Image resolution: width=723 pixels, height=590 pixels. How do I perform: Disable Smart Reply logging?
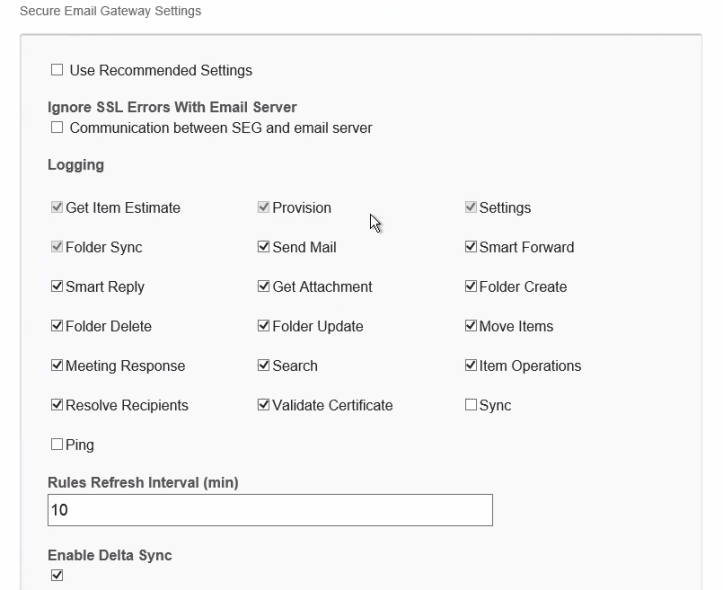coord(56,287)
